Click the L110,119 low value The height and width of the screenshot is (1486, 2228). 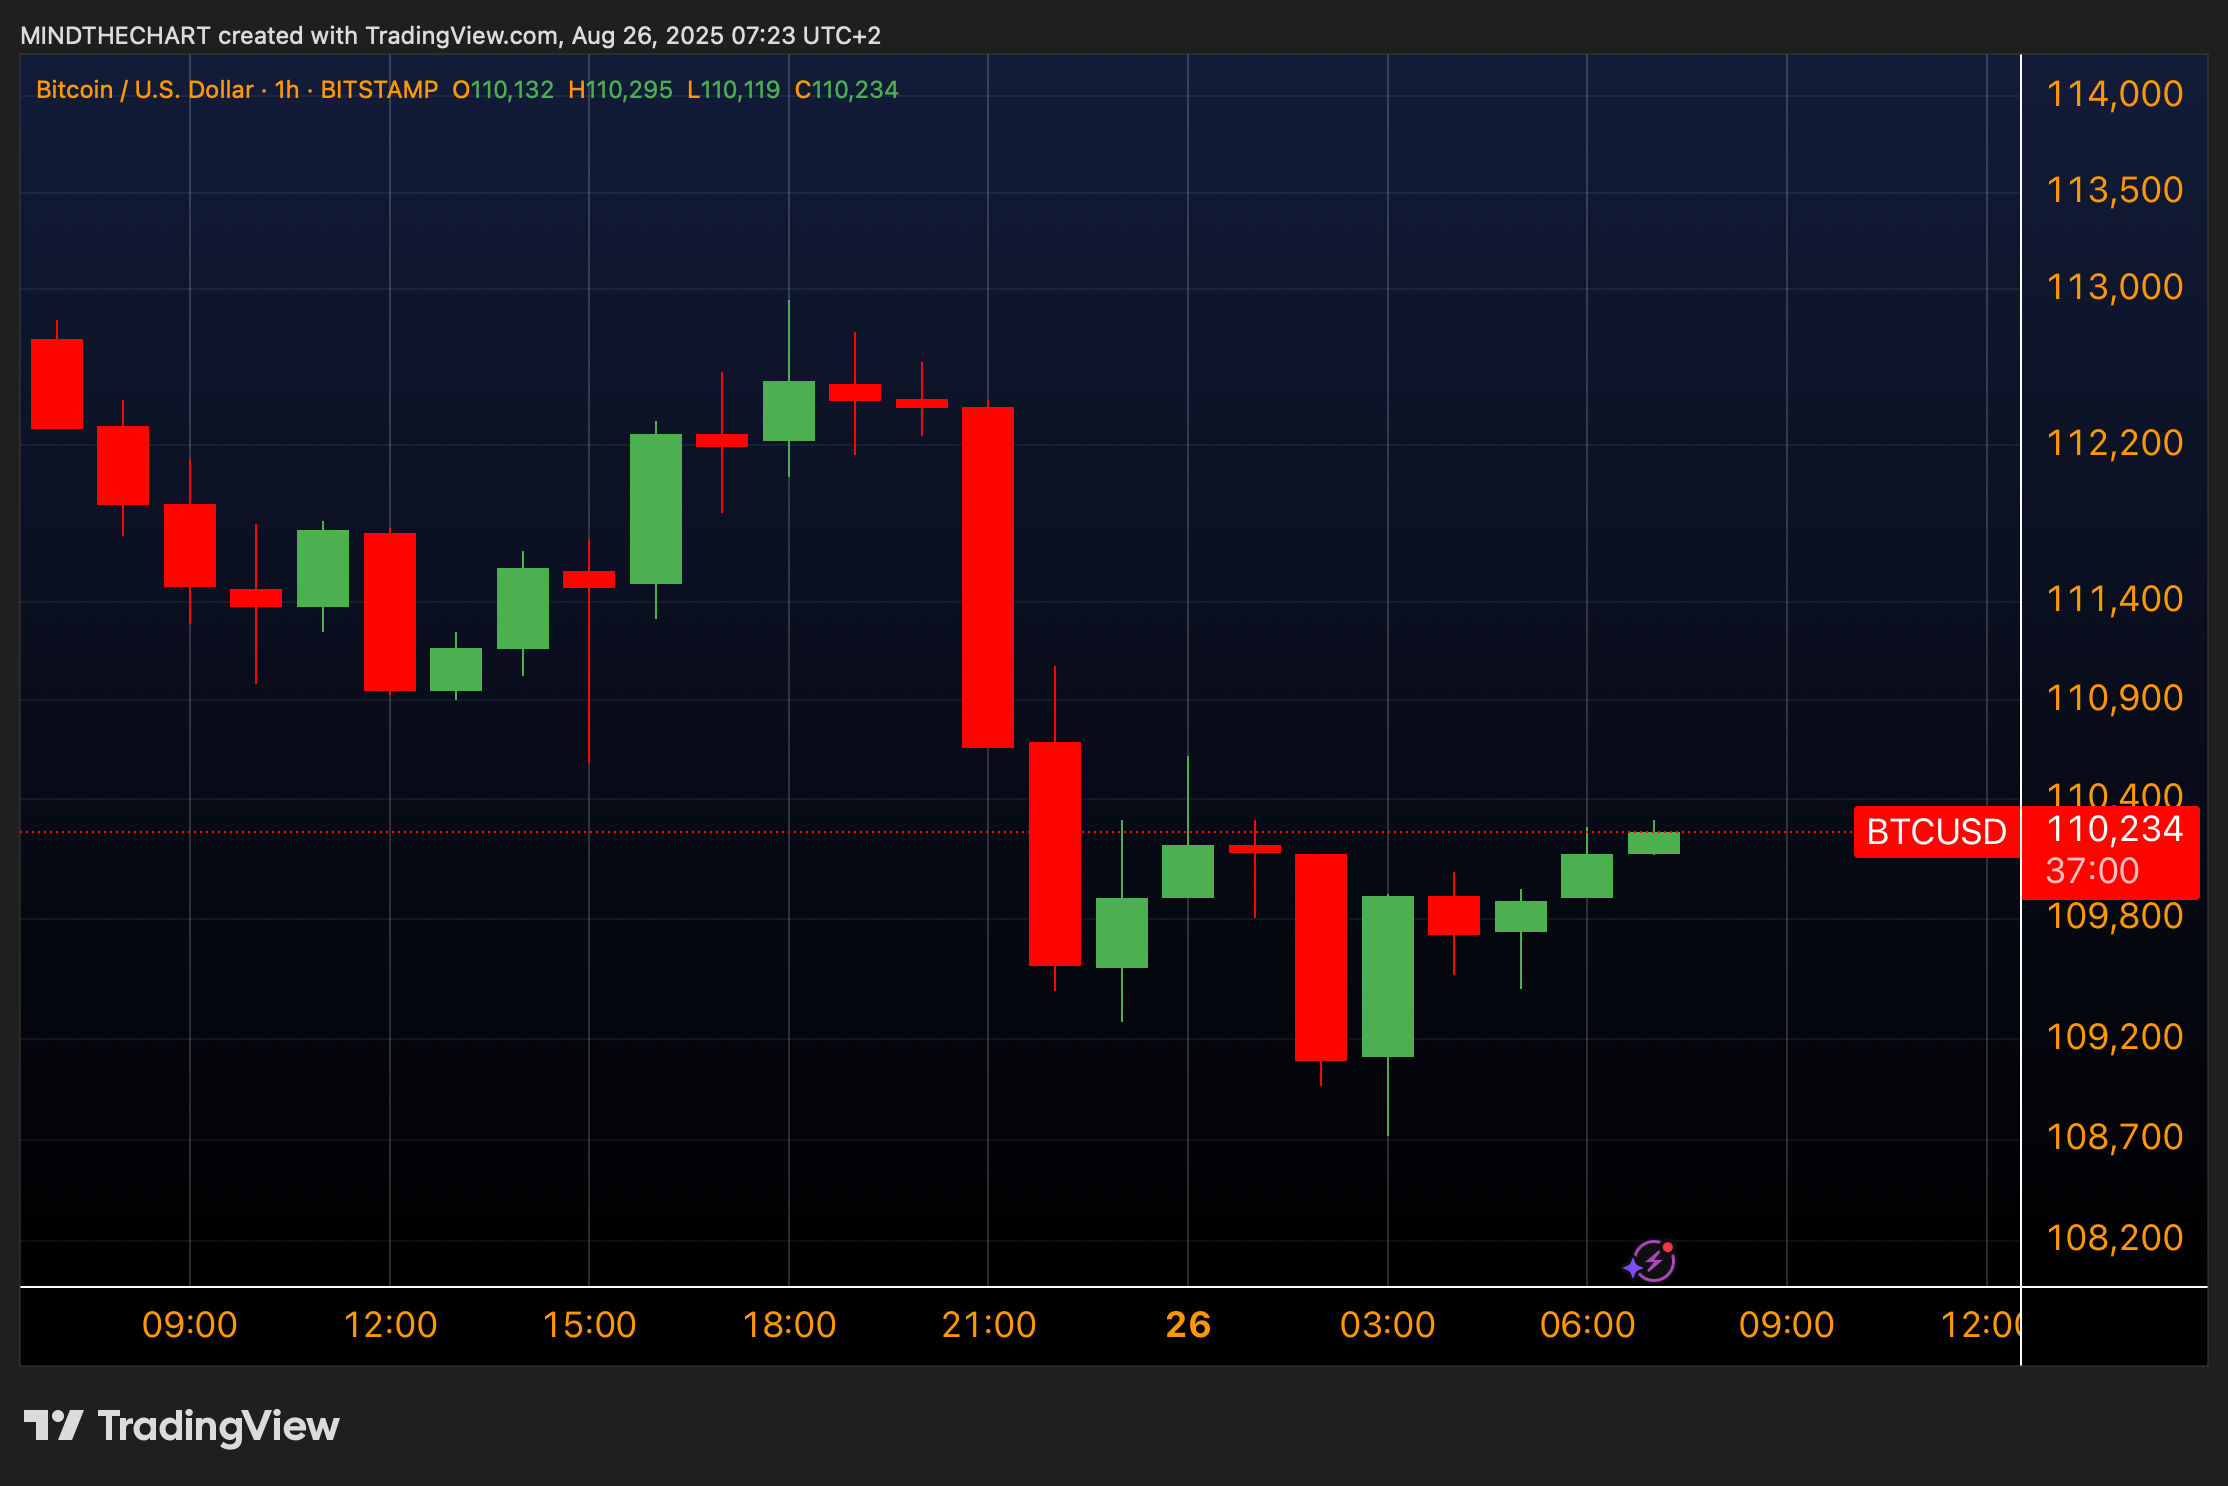click(733, 90)
